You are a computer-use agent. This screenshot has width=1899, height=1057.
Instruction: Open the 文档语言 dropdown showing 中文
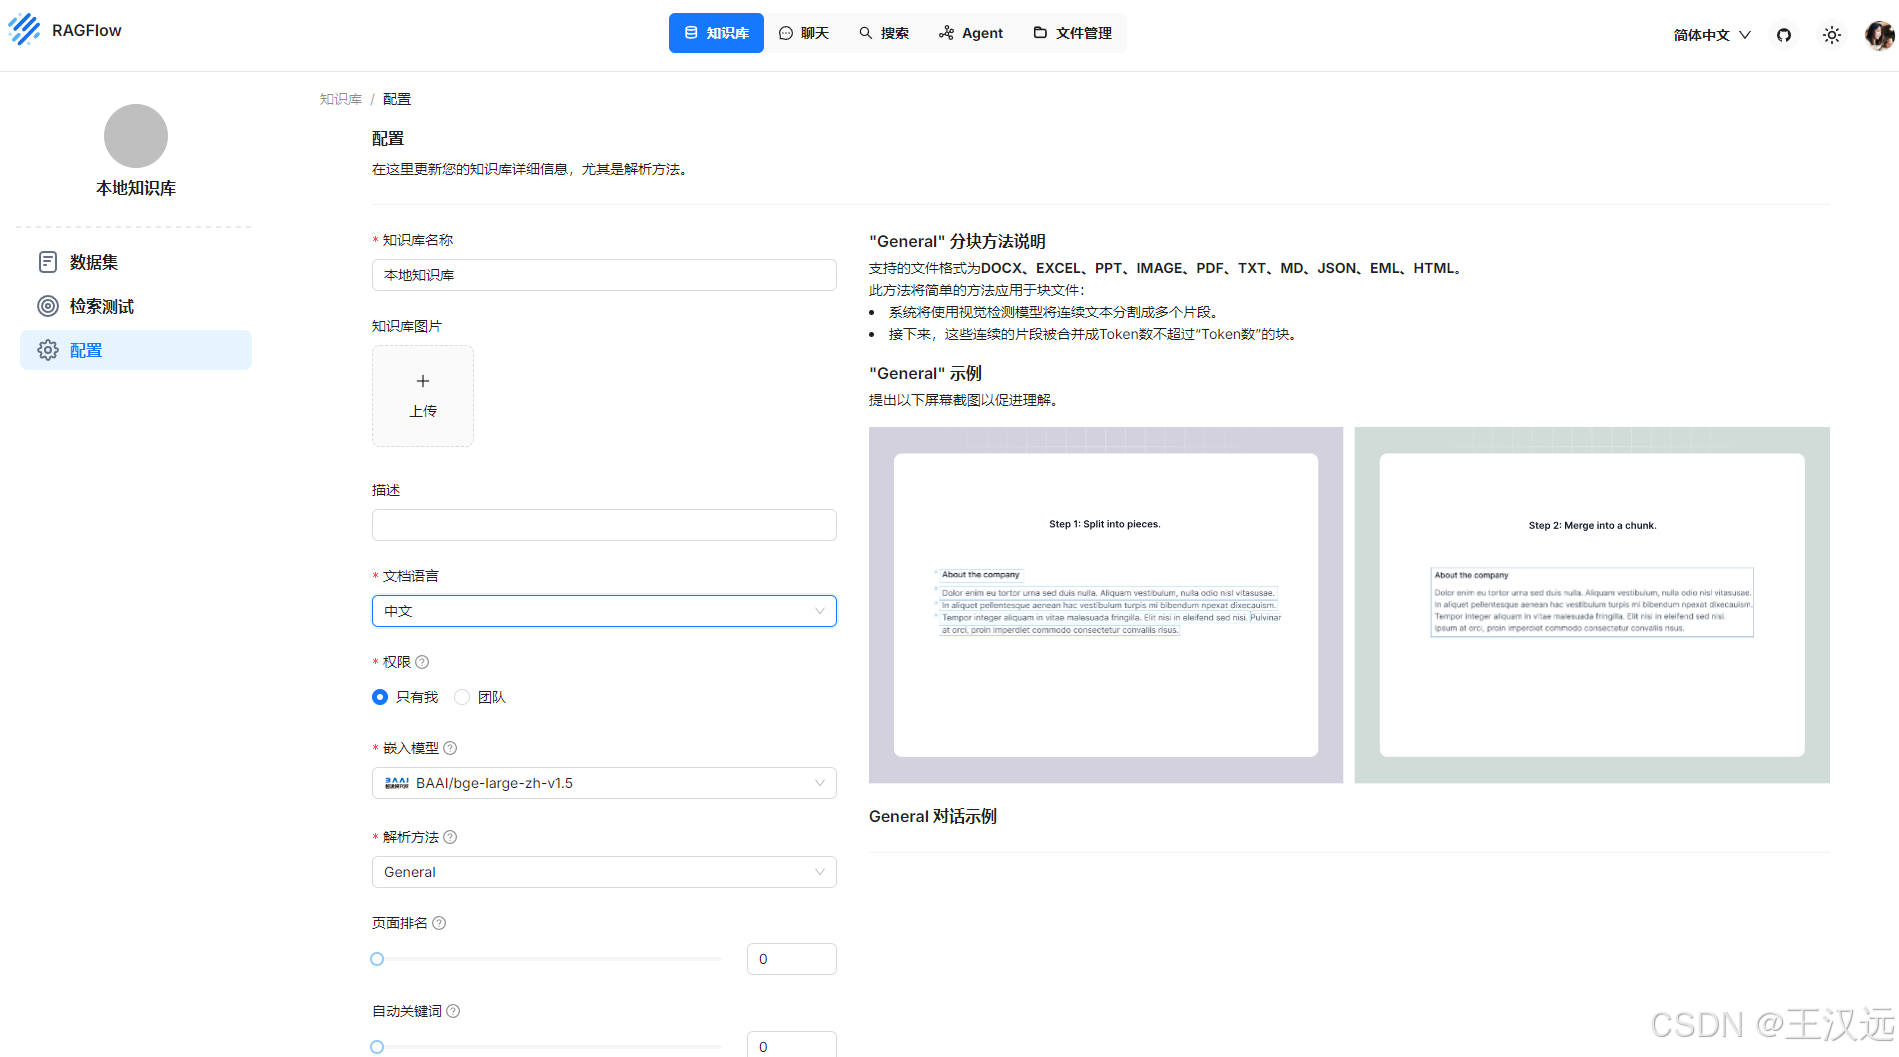click(x=604, y=611)
